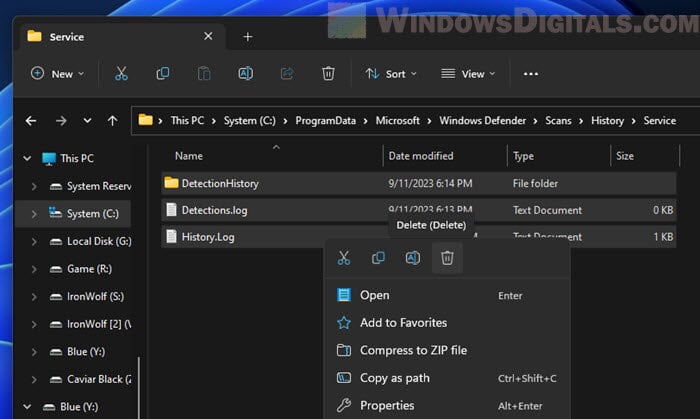Image resolution: width=700 pixels, height=419 pixels.
Task: Select the DetectionHistory folder
Action: [x=419, y=183]
